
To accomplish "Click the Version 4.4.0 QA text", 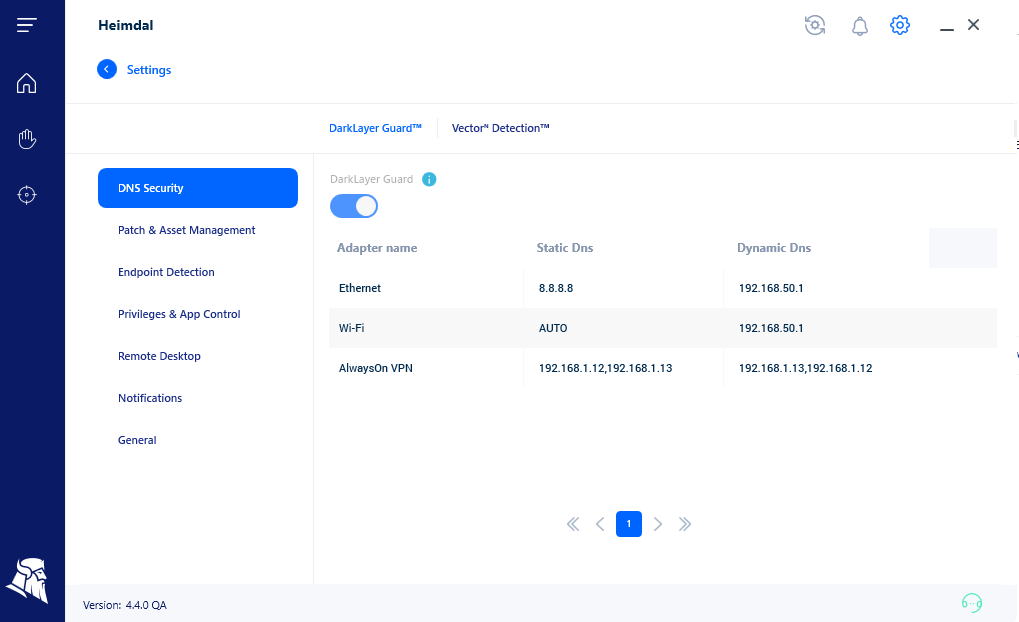I will tap(125, 605).
